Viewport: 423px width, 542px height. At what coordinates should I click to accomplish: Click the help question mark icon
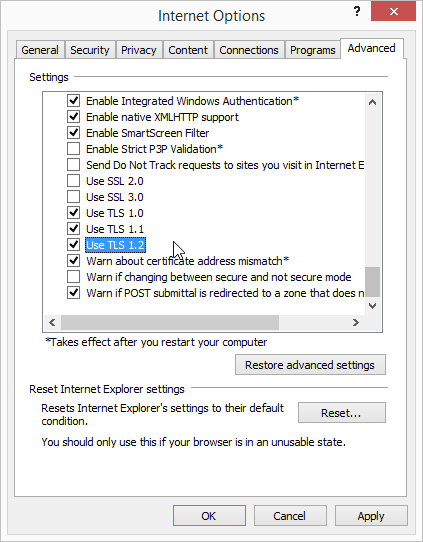(357, 12)
